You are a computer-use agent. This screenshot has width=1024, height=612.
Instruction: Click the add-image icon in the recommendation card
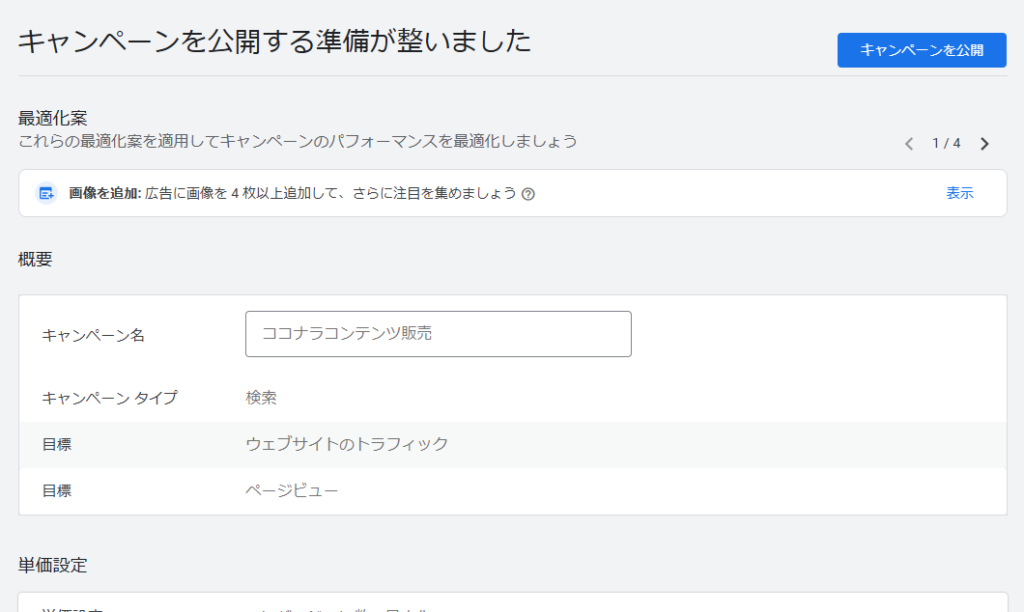pyautogui.click(x=47, y=193)
